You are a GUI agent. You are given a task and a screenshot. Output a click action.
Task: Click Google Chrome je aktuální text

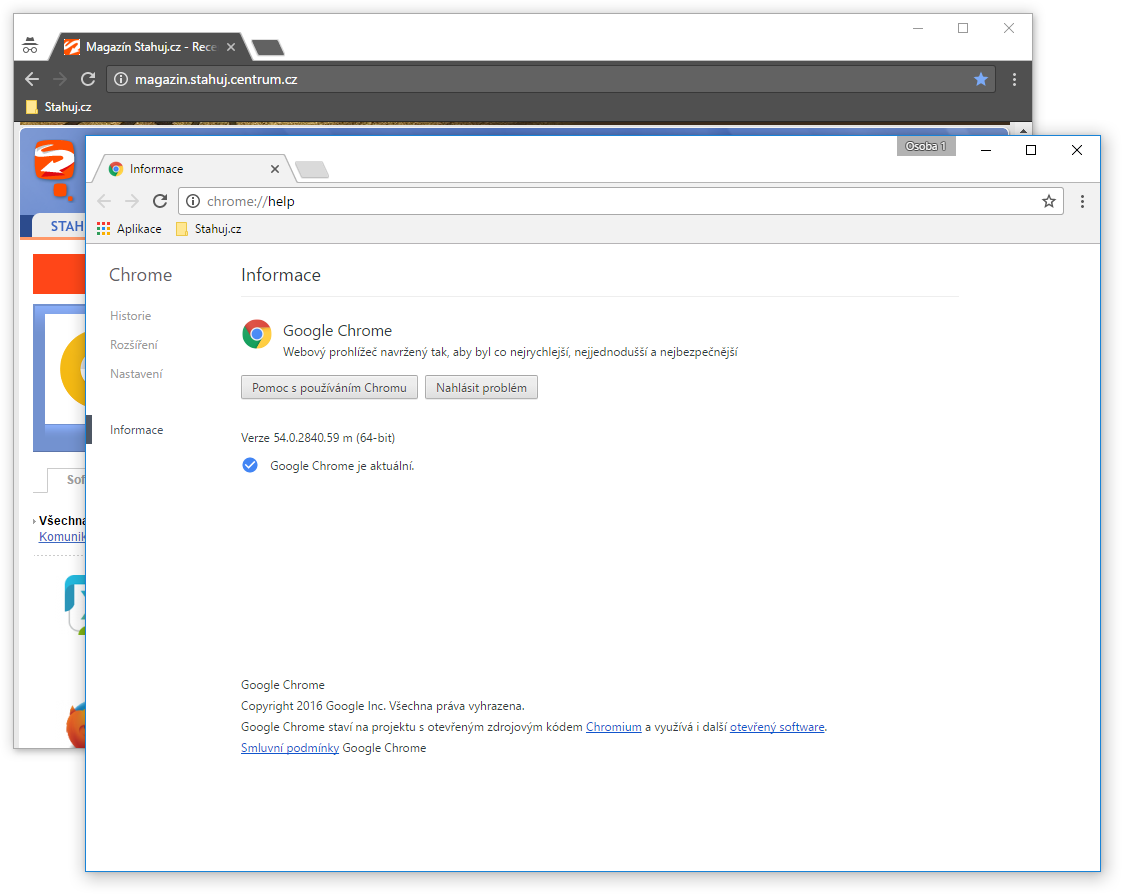pyautogui.click(x=342, y=466)
